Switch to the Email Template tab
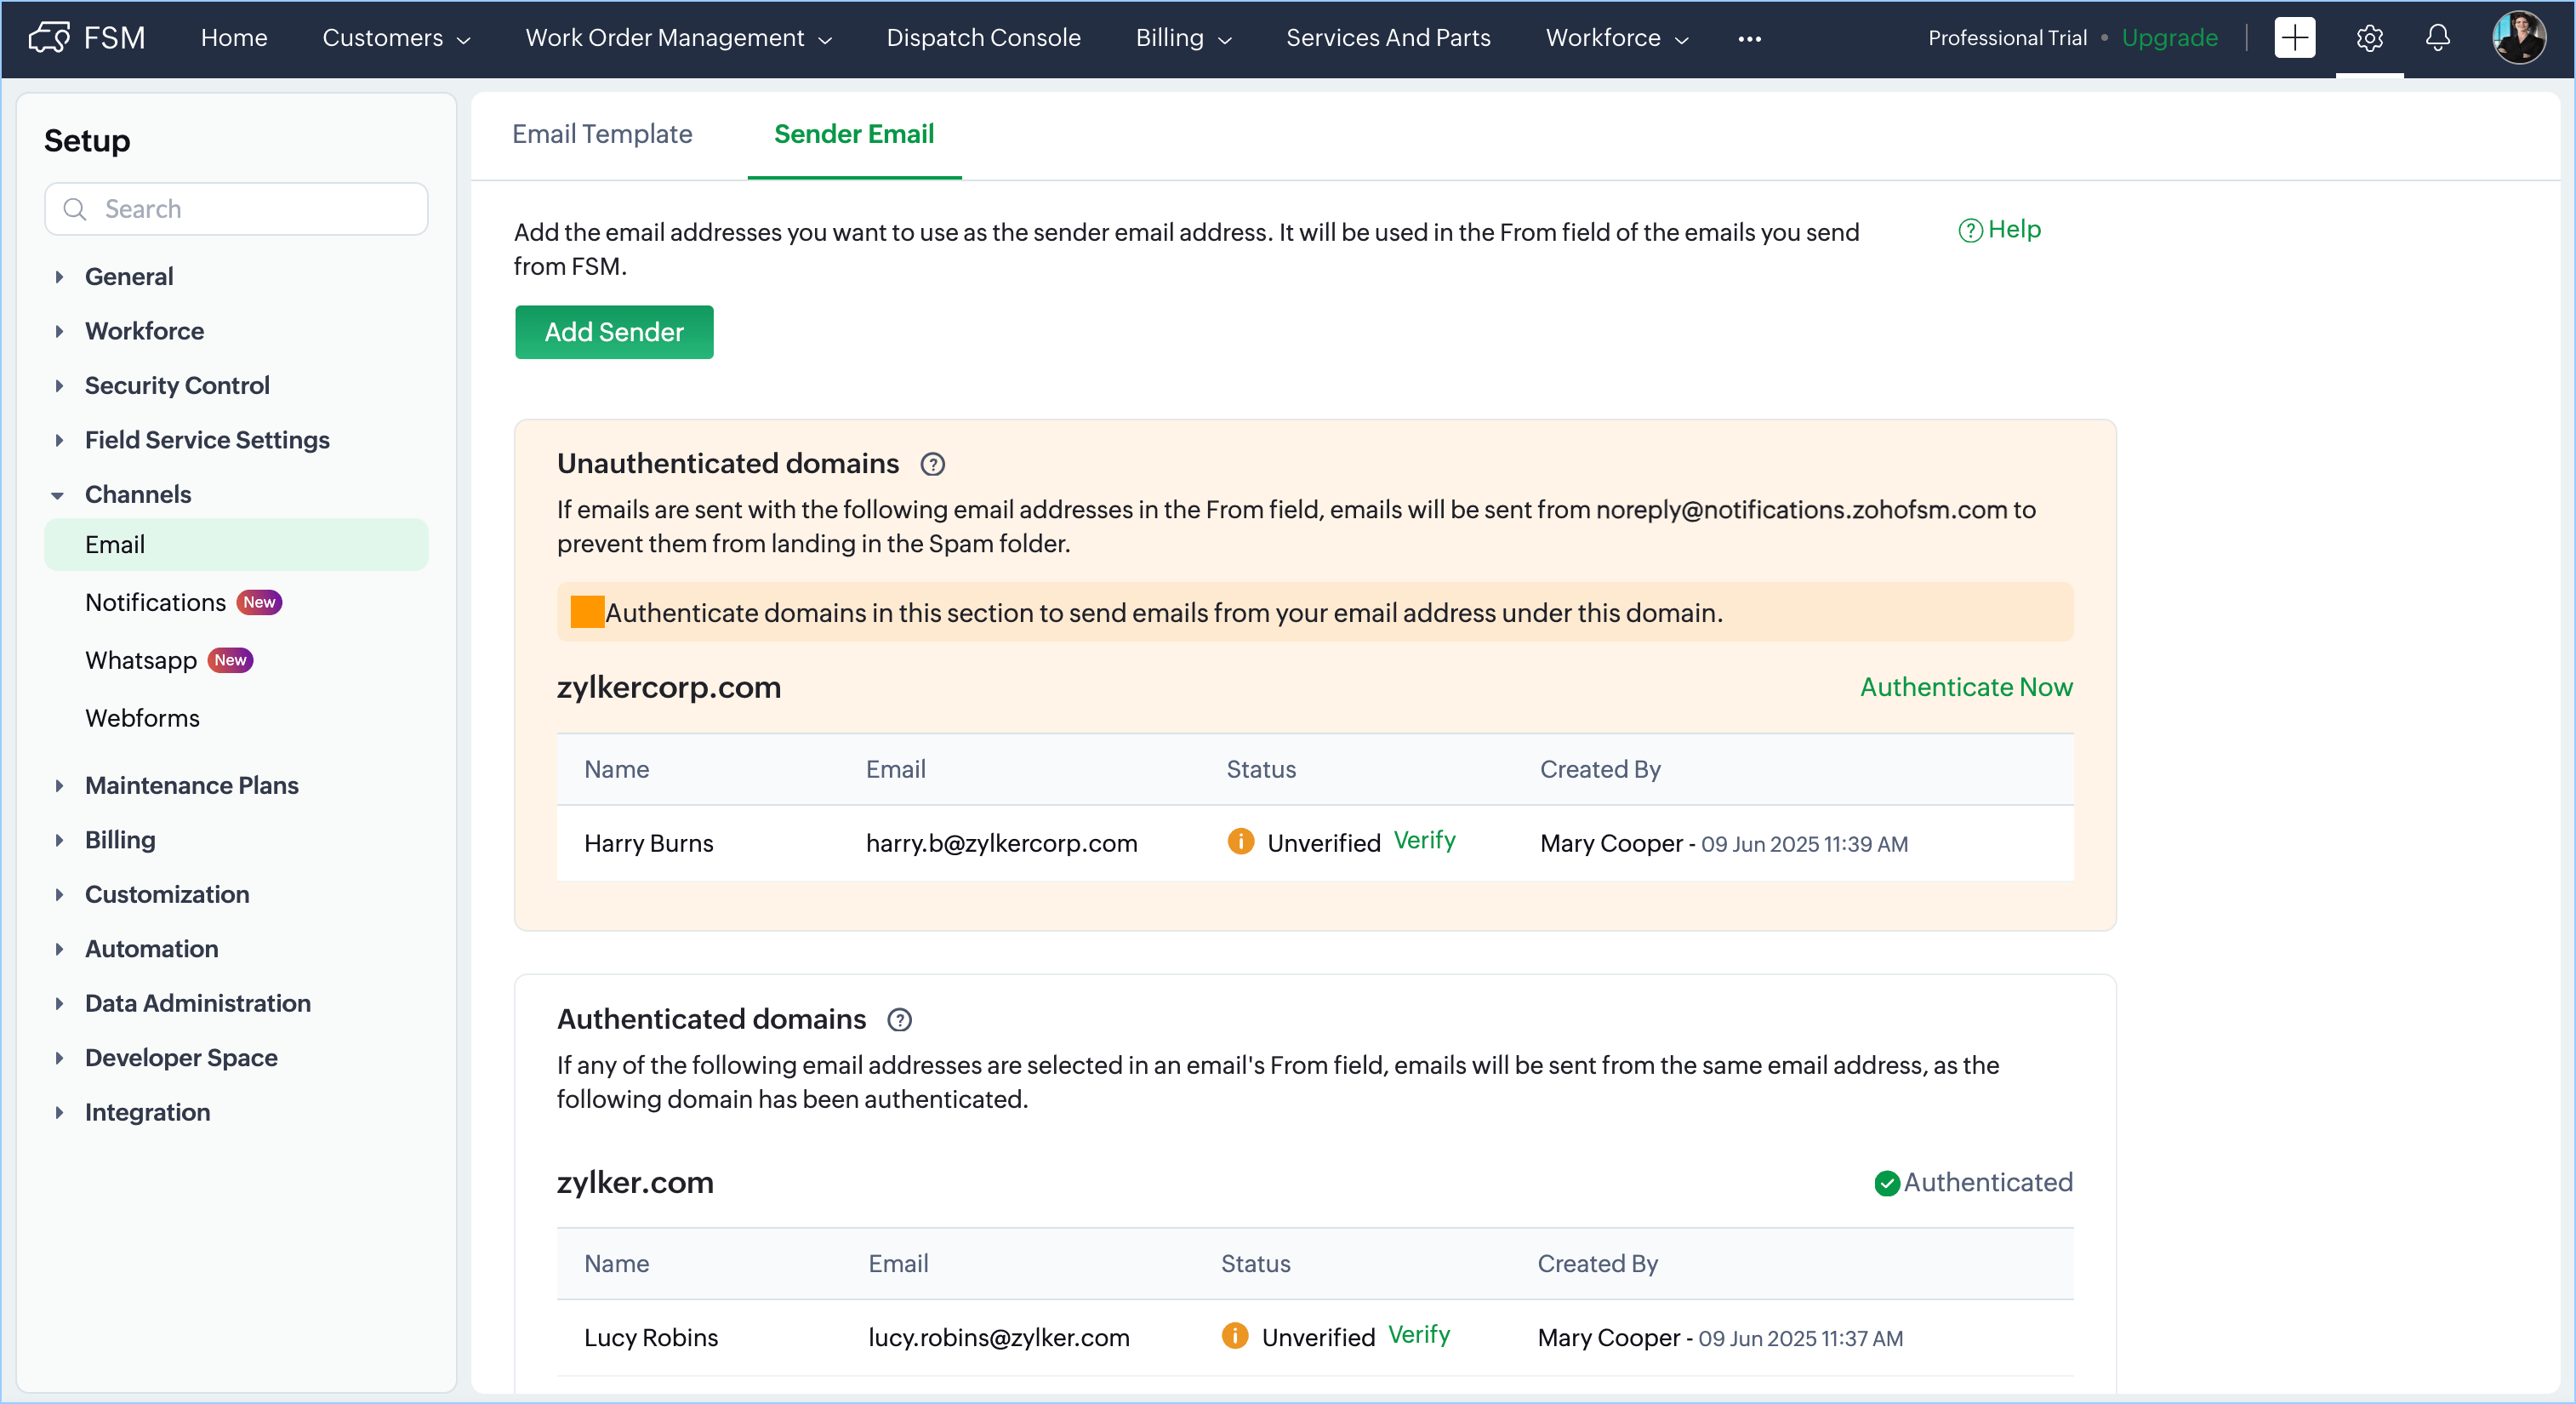The image size is (2576, 1404). pos(602,134)
